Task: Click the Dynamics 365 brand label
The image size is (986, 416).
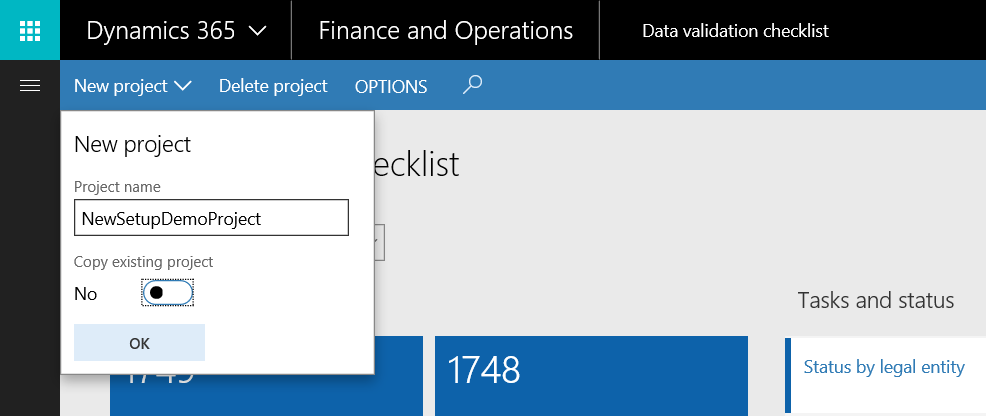Action: click(x=161, y=31)
